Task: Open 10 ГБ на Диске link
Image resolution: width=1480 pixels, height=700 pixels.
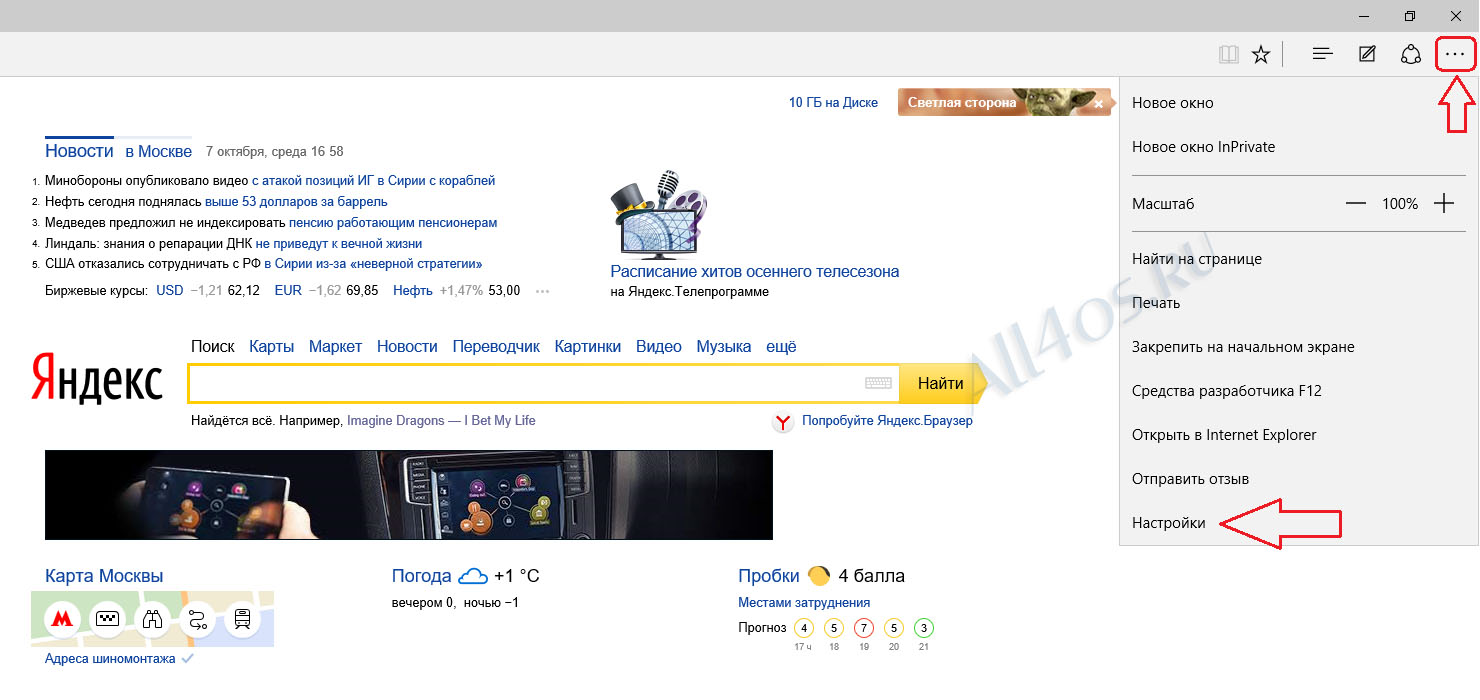Action: (833, 103)
